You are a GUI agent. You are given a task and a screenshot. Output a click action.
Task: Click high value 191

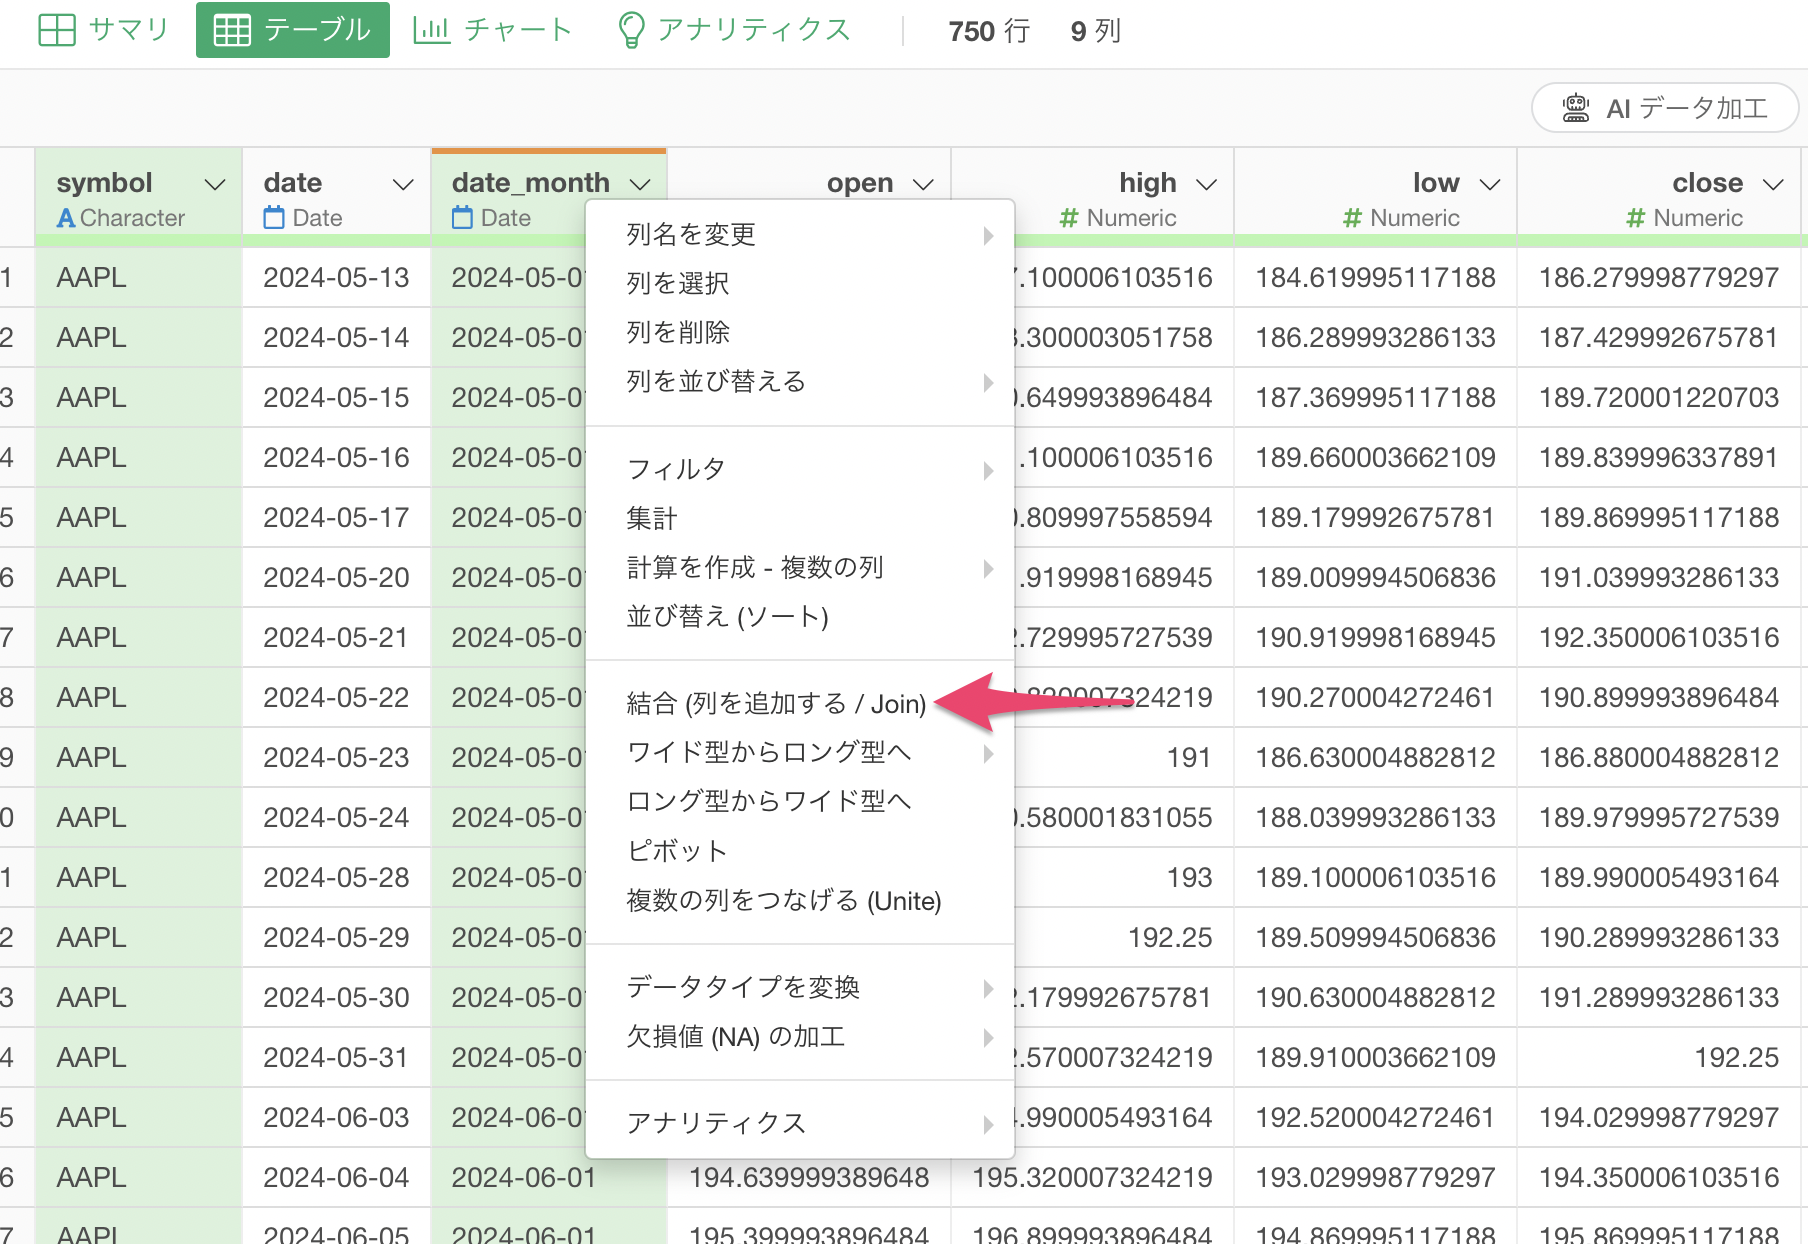pyautogui.click(x=1189, y=758)
